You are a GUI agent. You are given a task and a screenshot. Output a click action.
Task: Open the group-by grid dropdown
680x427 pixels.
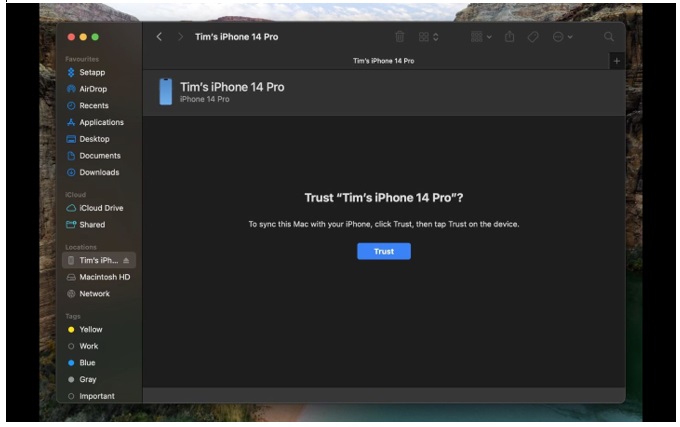(481, 37)
